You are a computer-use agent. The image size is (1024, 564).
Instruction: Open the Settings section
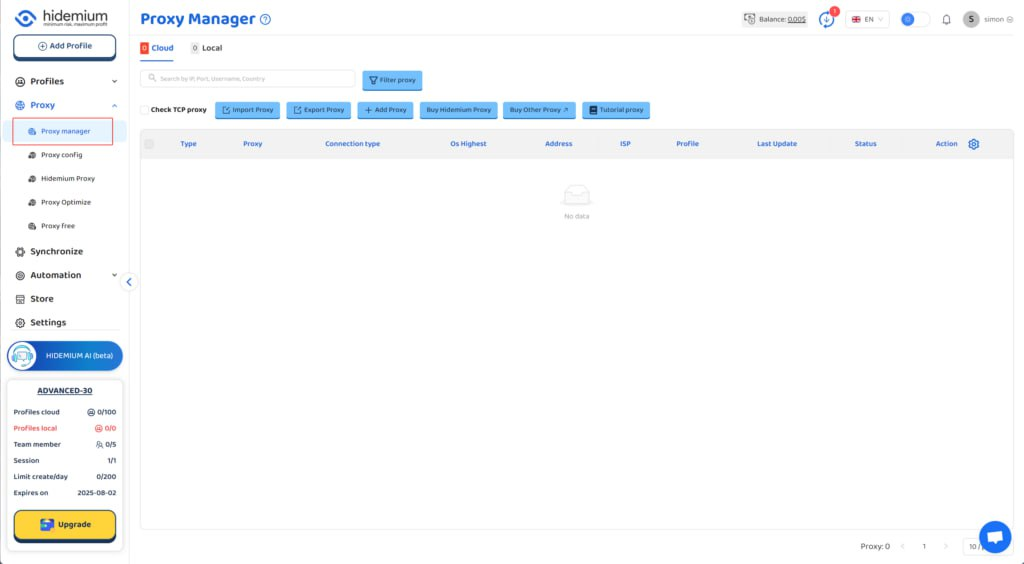pyautogui.click(x=48, y=322)
